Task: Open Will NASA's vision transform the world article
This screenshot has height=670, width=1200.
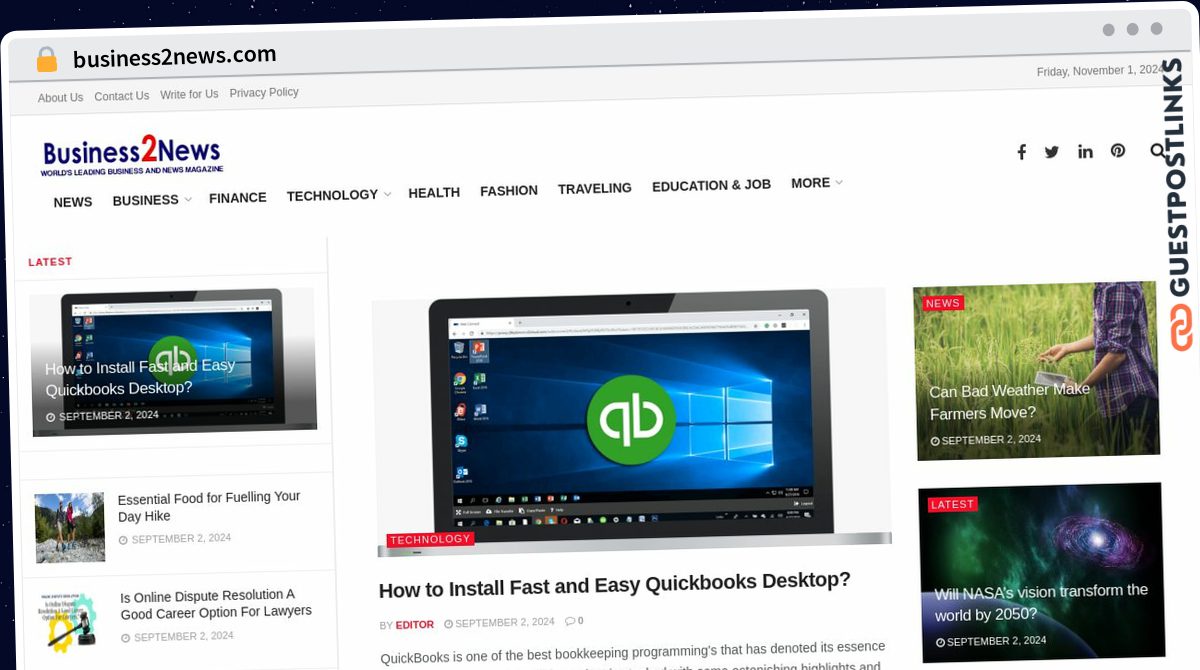Action: [x=1040, y=603]
